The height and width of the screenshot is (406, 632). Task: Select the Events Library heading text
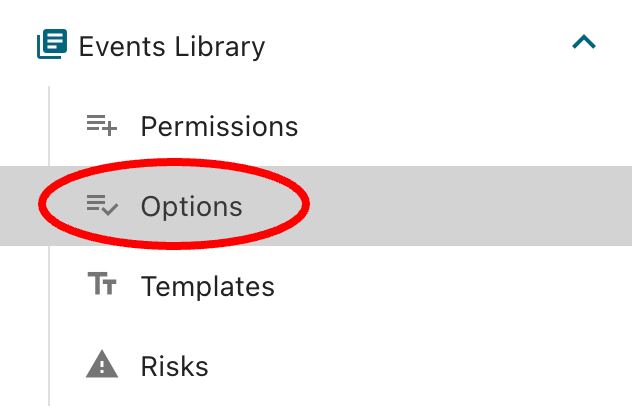pos(172,46)
